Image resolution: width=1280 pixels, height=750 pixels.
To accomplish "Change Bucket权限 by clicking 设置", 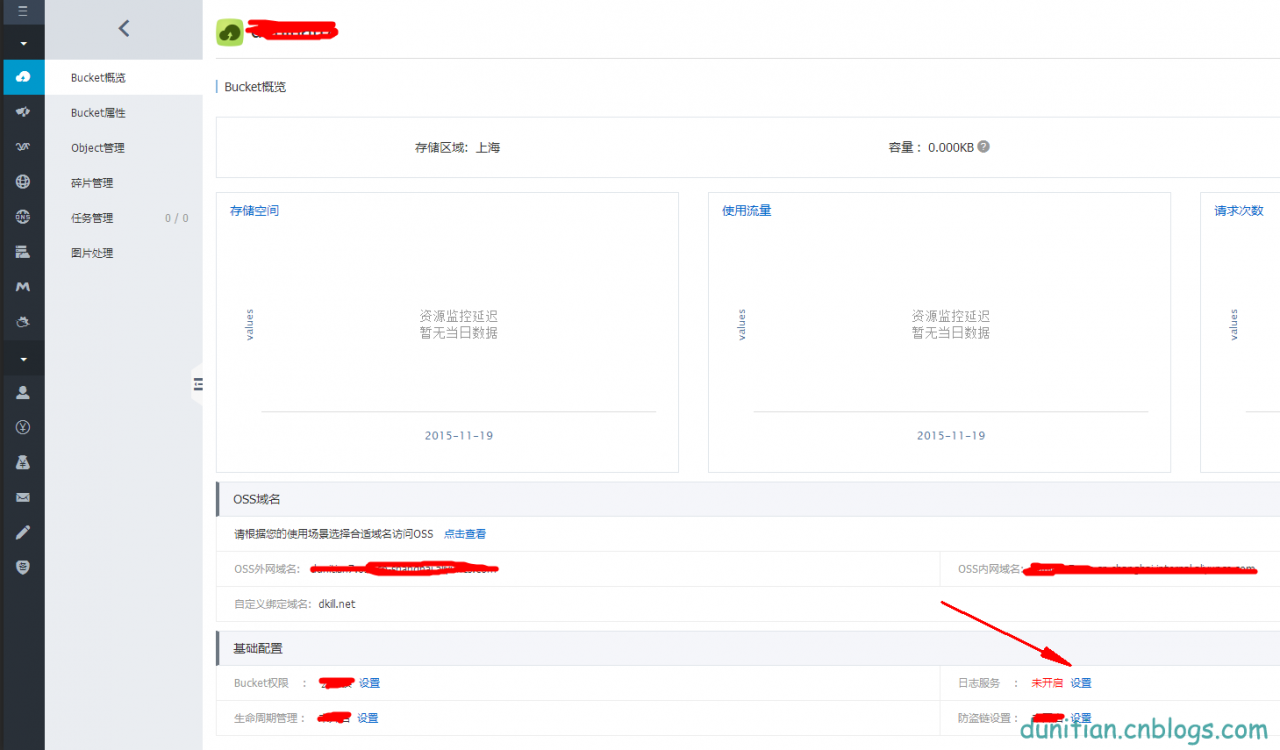I will (x=369, y=682).
